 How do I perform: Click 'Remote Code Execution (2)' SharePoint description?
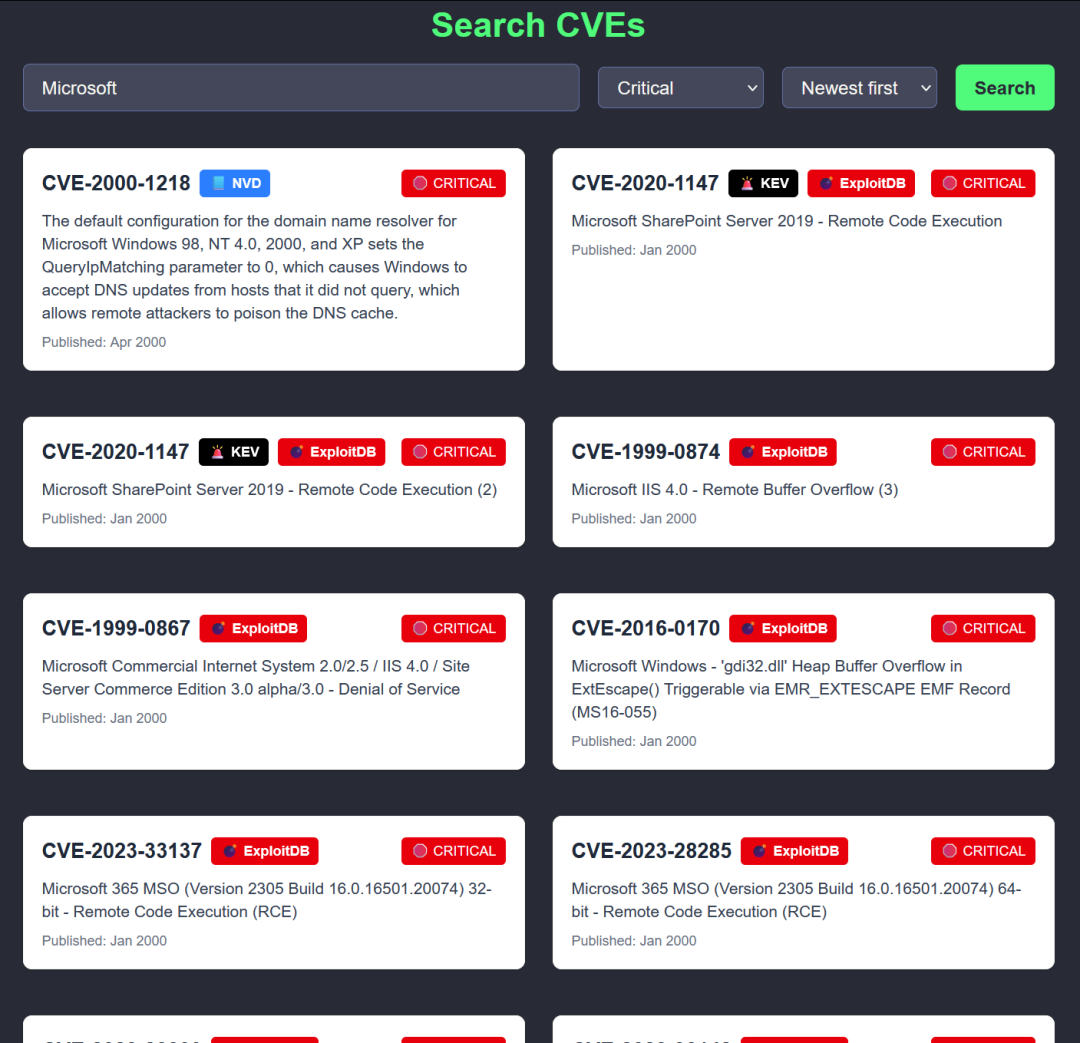(x=269, y=490)
